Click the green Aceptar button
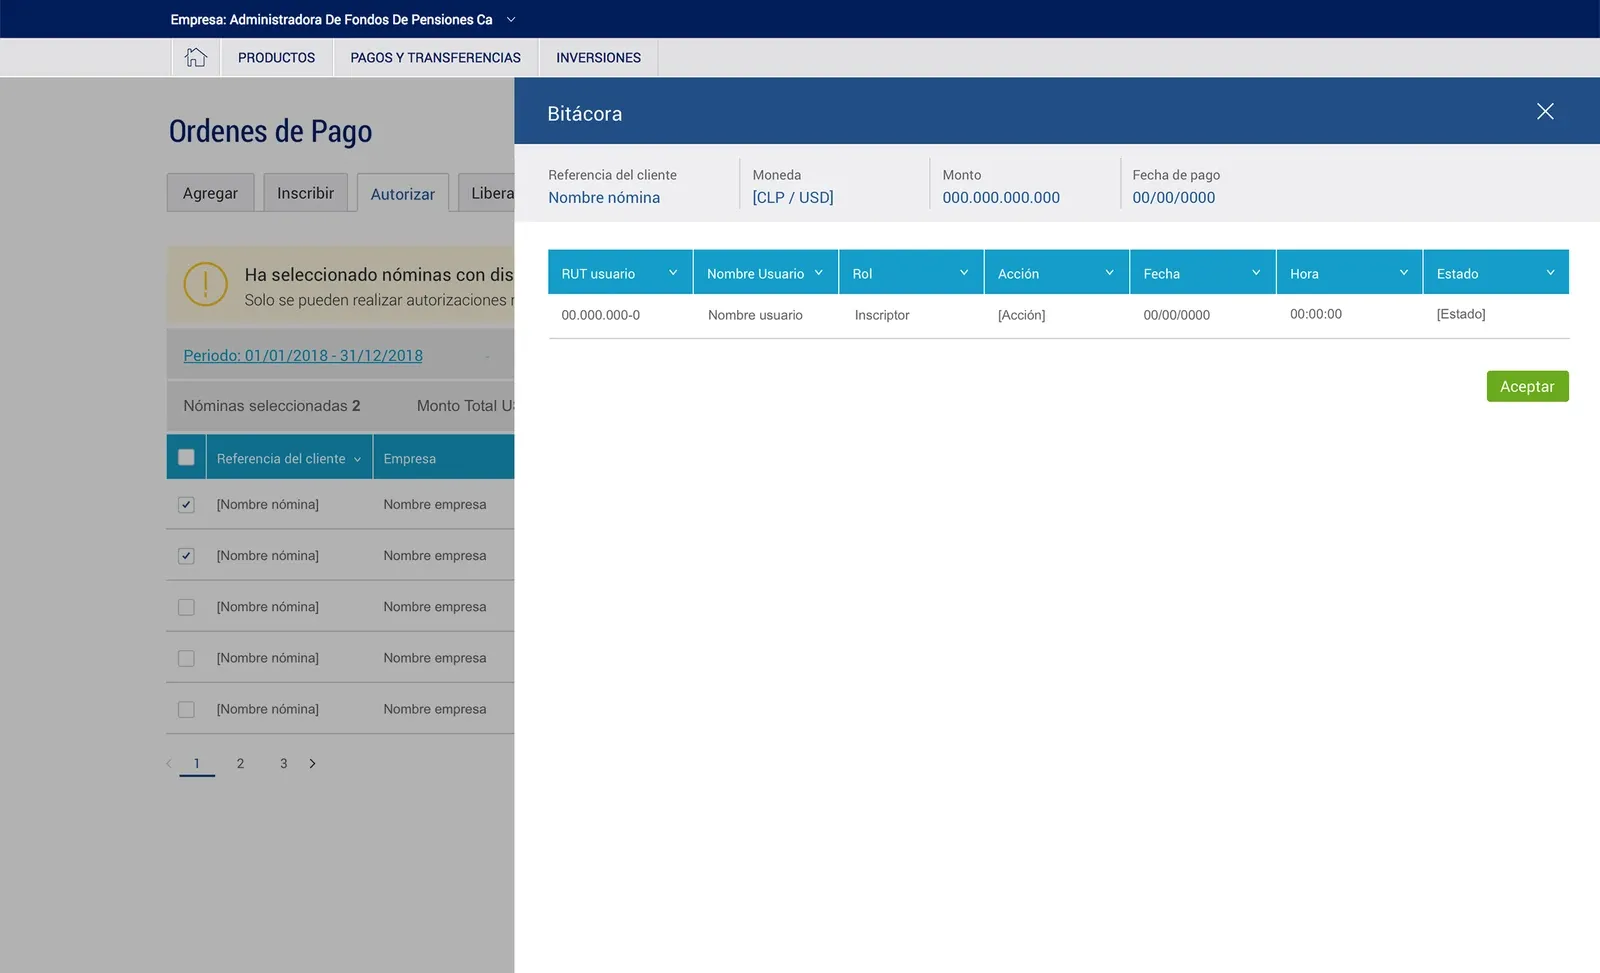Image resolution: width=1600 pixels, height=973 pixels. click(x=1527, y=386)
